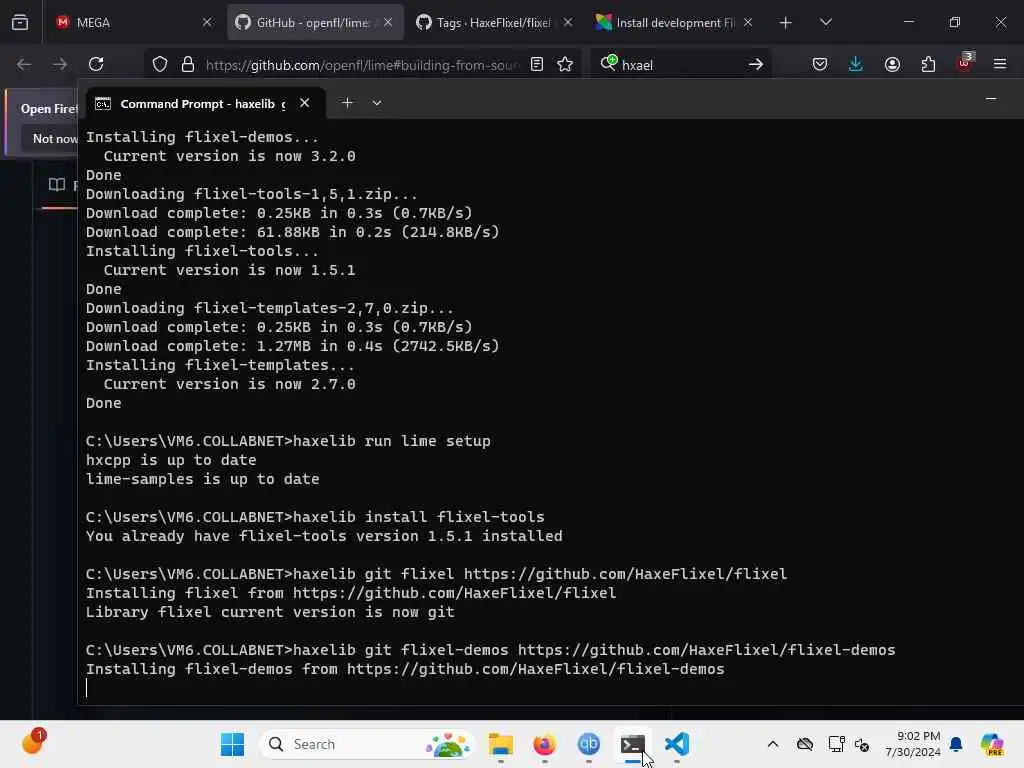Minimize the terminal window
Viewport: 1024px width, 768px height.
click(991, 99)
